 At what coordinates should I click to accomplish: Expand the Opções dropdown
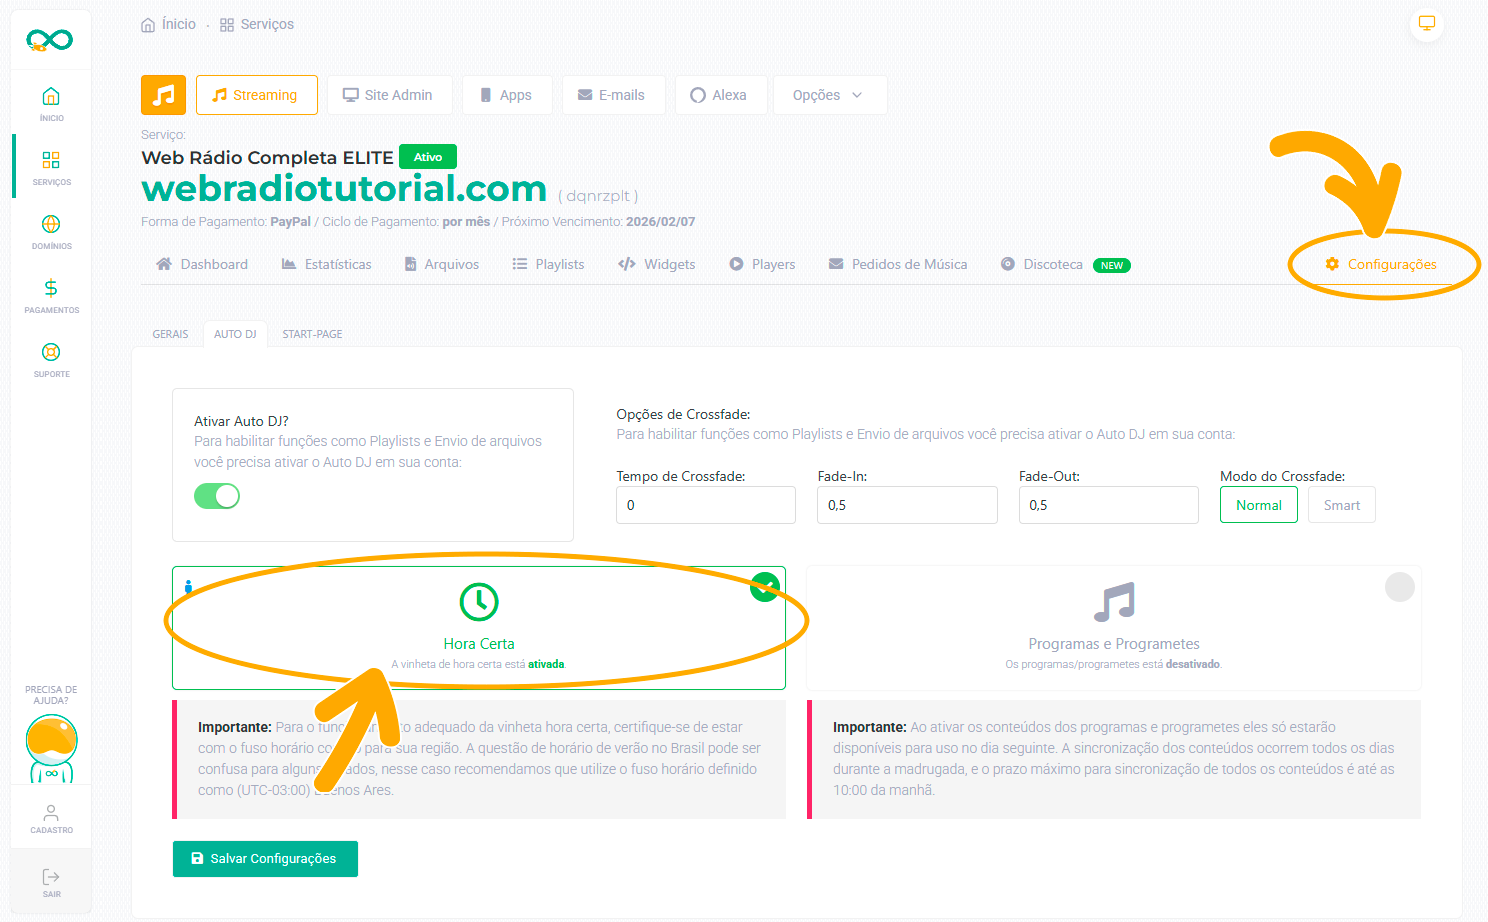pyautogui.click(x=829, y=95)
